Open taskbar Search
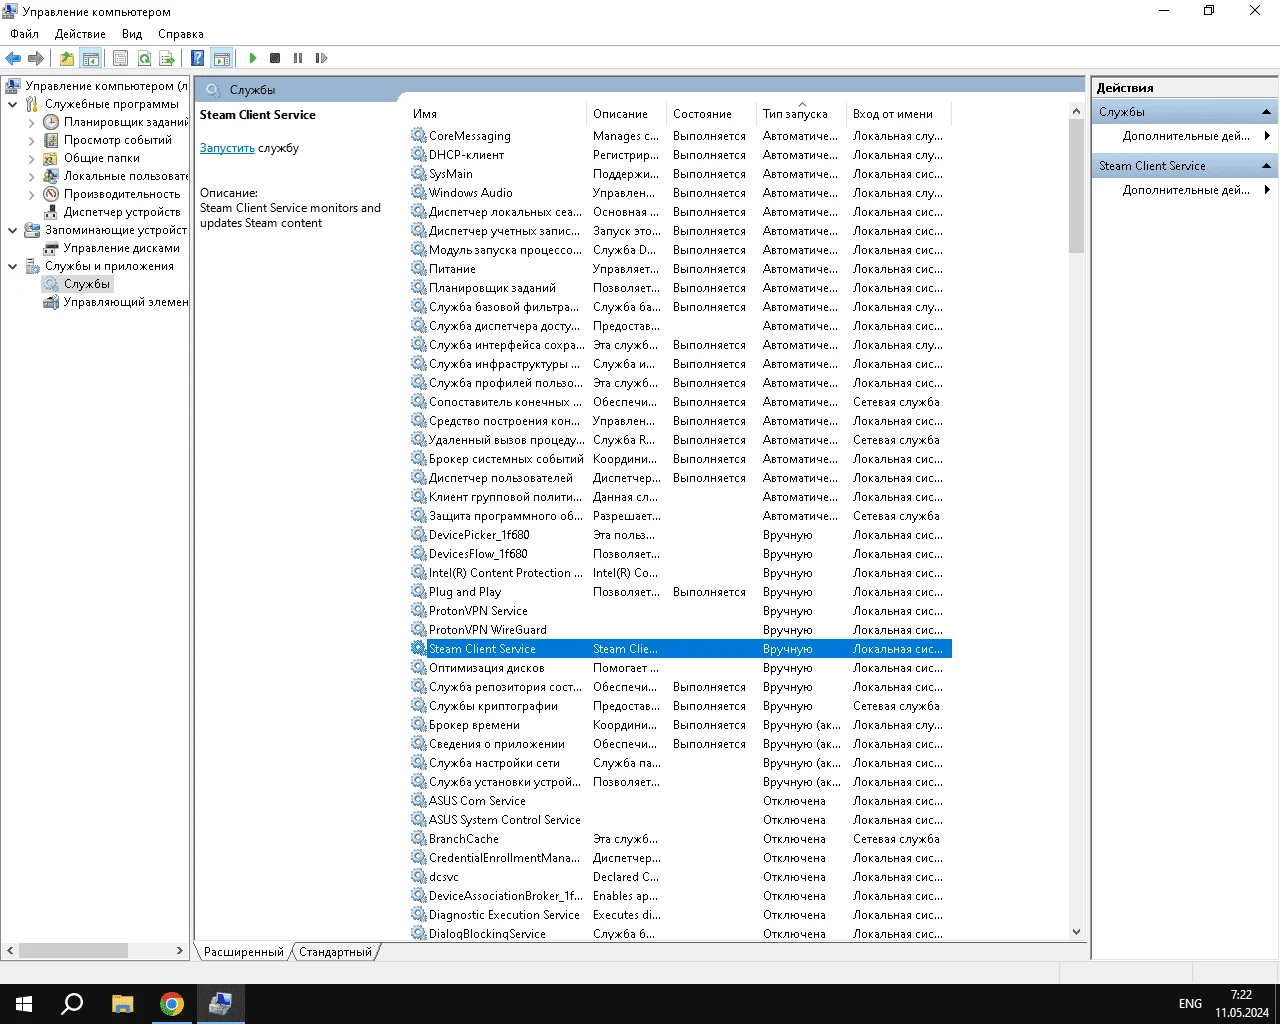This screenshot has width=1280, height=1024. click(x=72, y=1004)
